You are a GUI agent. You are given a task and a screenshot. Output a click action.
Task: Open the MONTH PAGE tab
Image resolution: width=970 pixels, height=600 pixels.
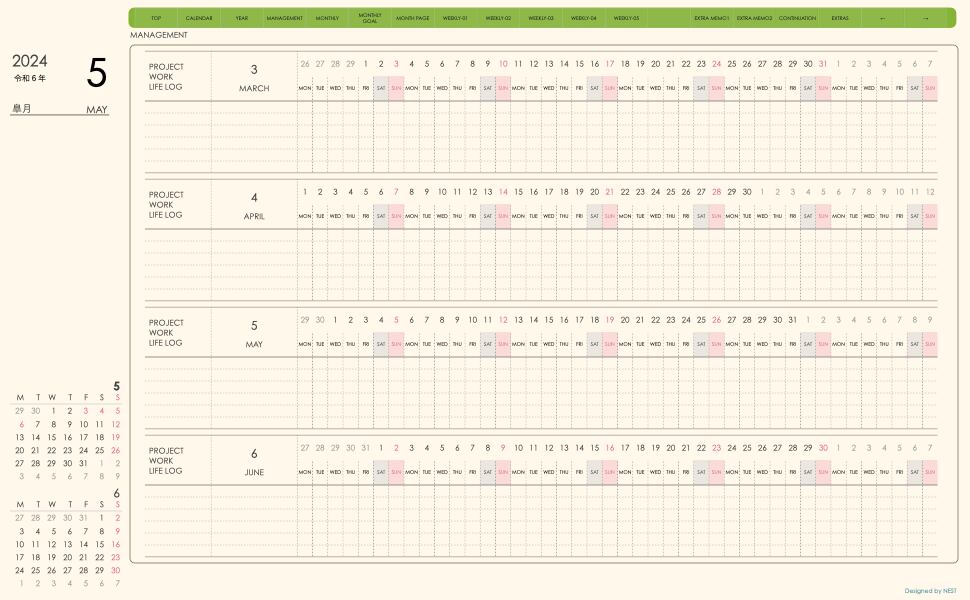pyautogui.click(x=413, y=18)
